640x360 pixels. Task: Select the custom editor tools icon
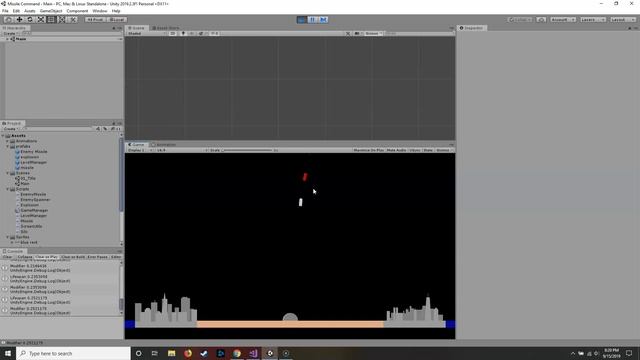(73, 20)
